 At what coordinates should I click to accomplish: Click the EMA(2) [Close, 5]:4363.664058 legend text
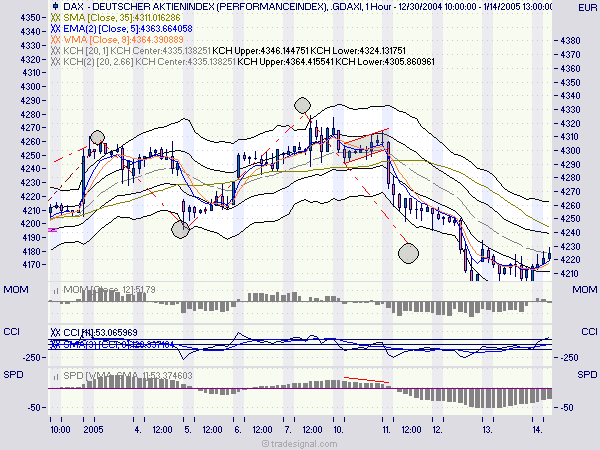(x=128, y=29)
